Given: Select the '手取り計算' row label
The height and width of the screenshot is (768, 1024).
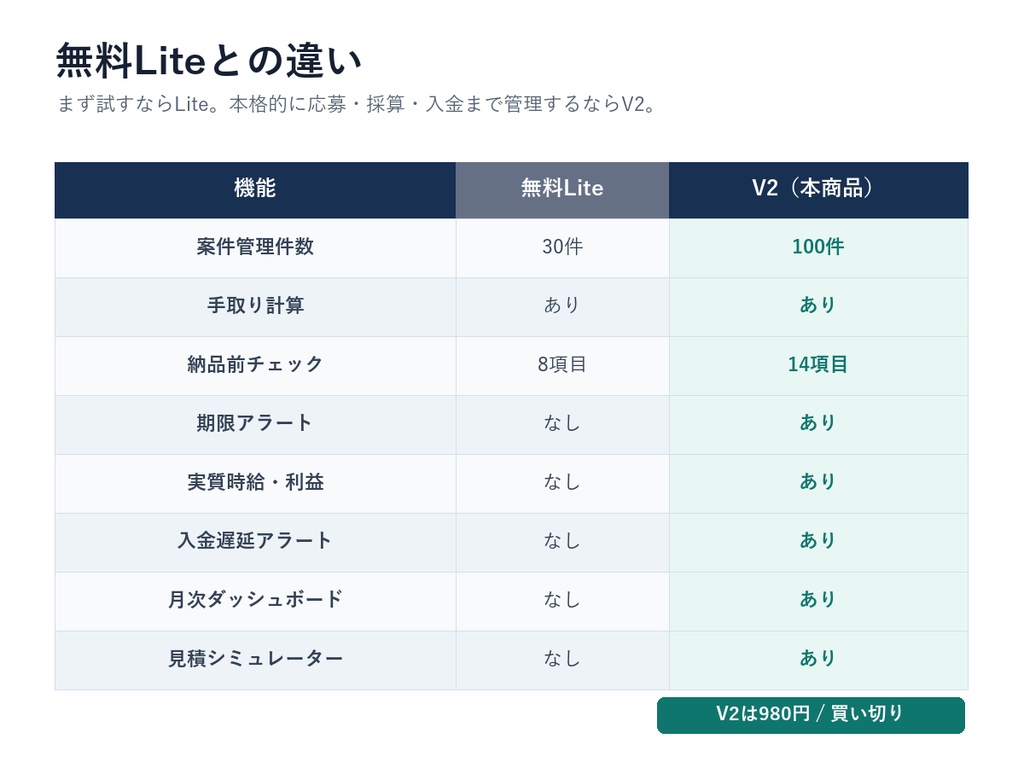Looking at the screenshot, I should [255, 306].
